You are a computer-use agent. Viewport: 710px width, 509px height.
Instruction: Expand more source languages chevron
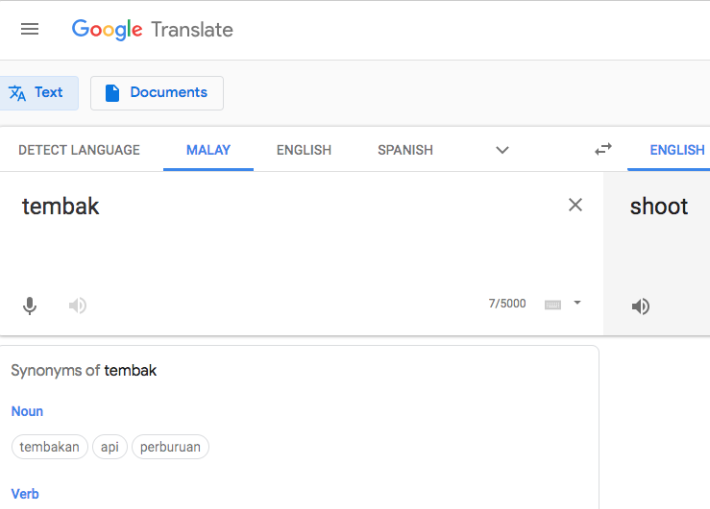pos(502,150)
